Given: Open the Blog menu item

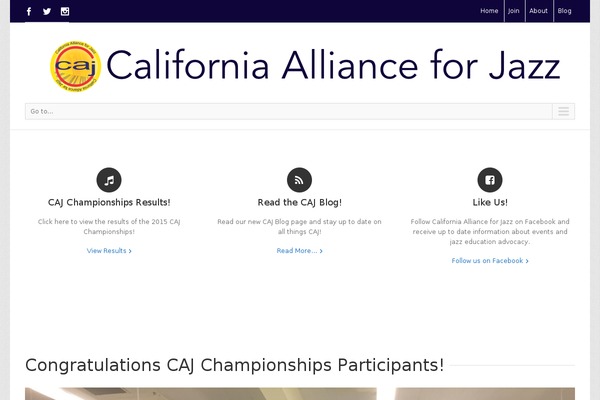Looking at the screenshot, I should [x=565, y=11].
